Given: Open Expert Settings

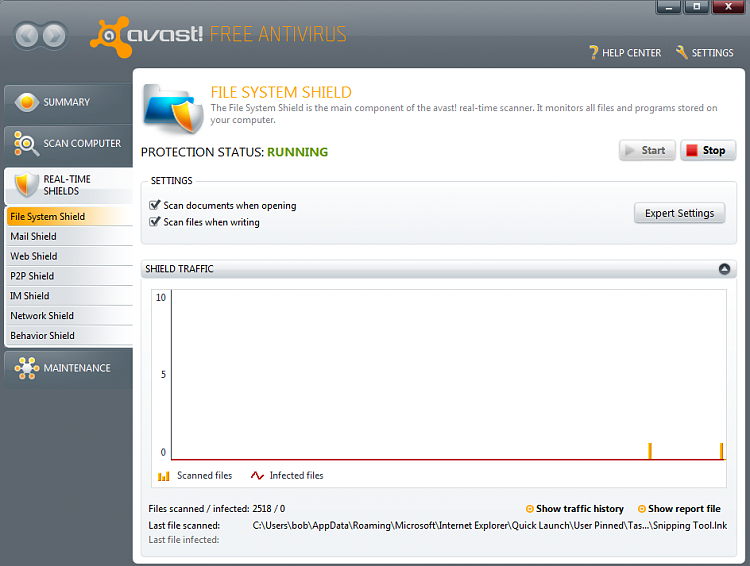Looking at the screenshot, I should 679,213.
